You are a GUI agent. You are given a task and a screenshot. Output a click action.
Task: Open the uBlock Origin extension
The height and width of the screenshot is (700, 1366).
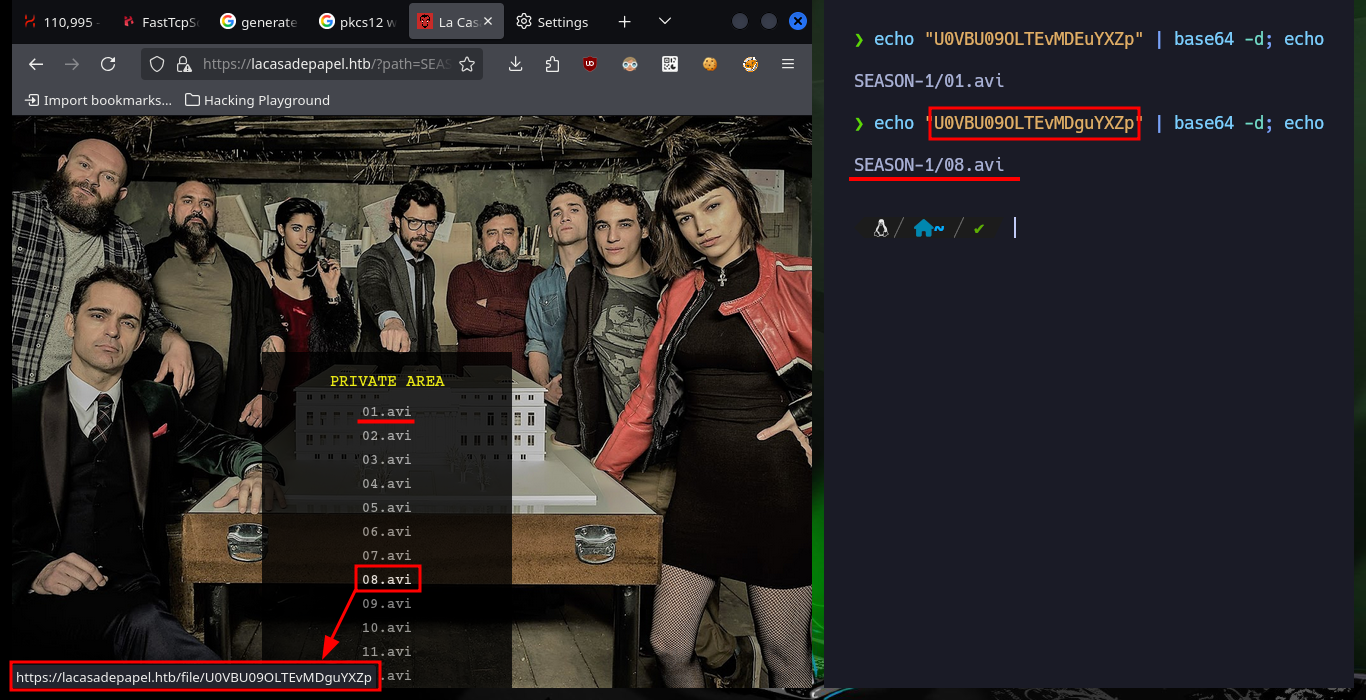590,64
